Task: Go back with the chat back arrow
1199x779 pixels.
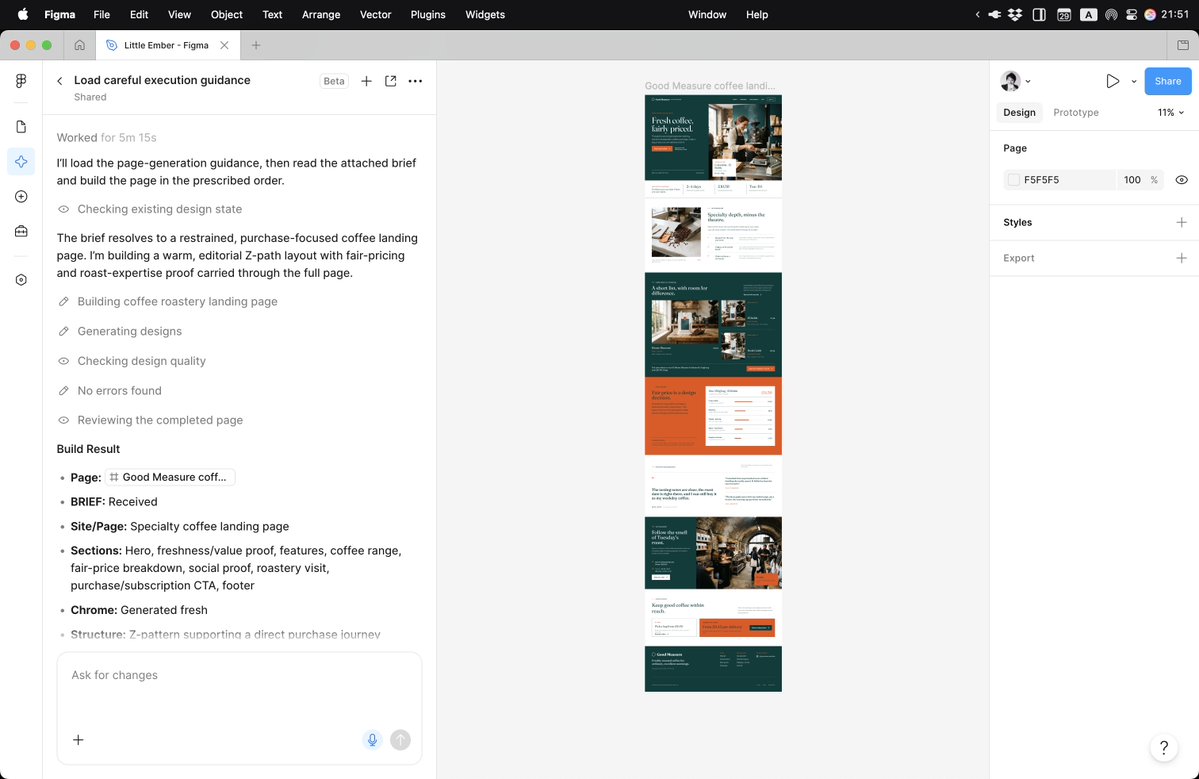Action: pyautogui.click(x=60, y=81)
